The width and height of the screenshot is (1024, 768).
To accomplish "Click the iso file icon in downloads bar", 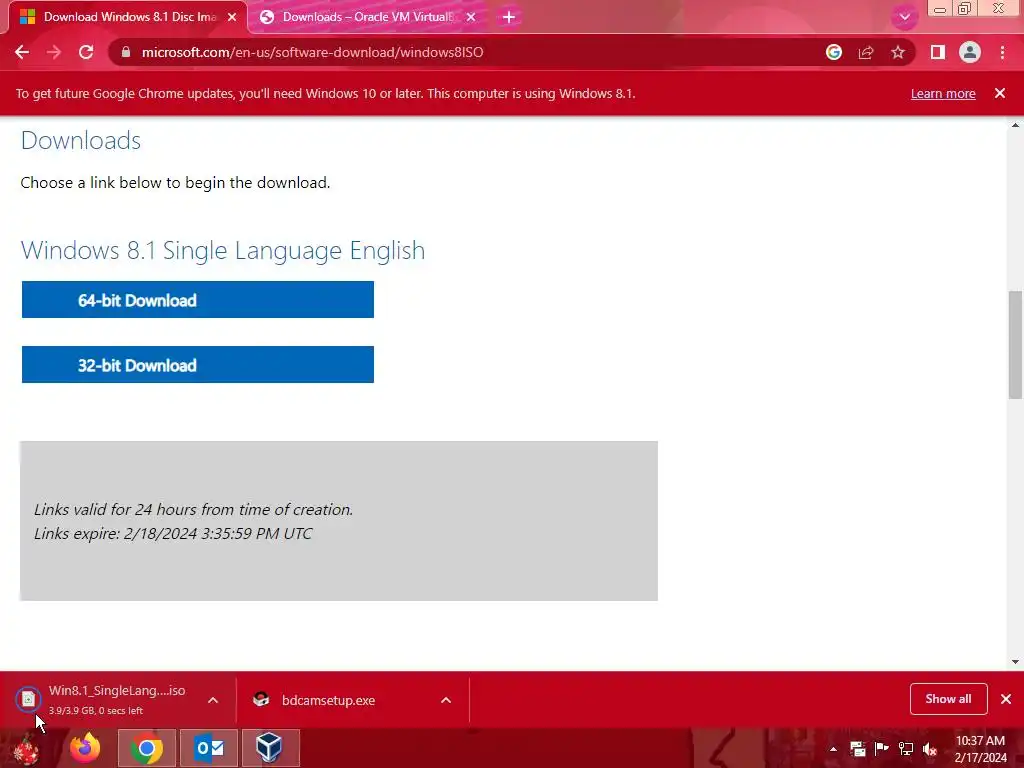I will (28, 699).
